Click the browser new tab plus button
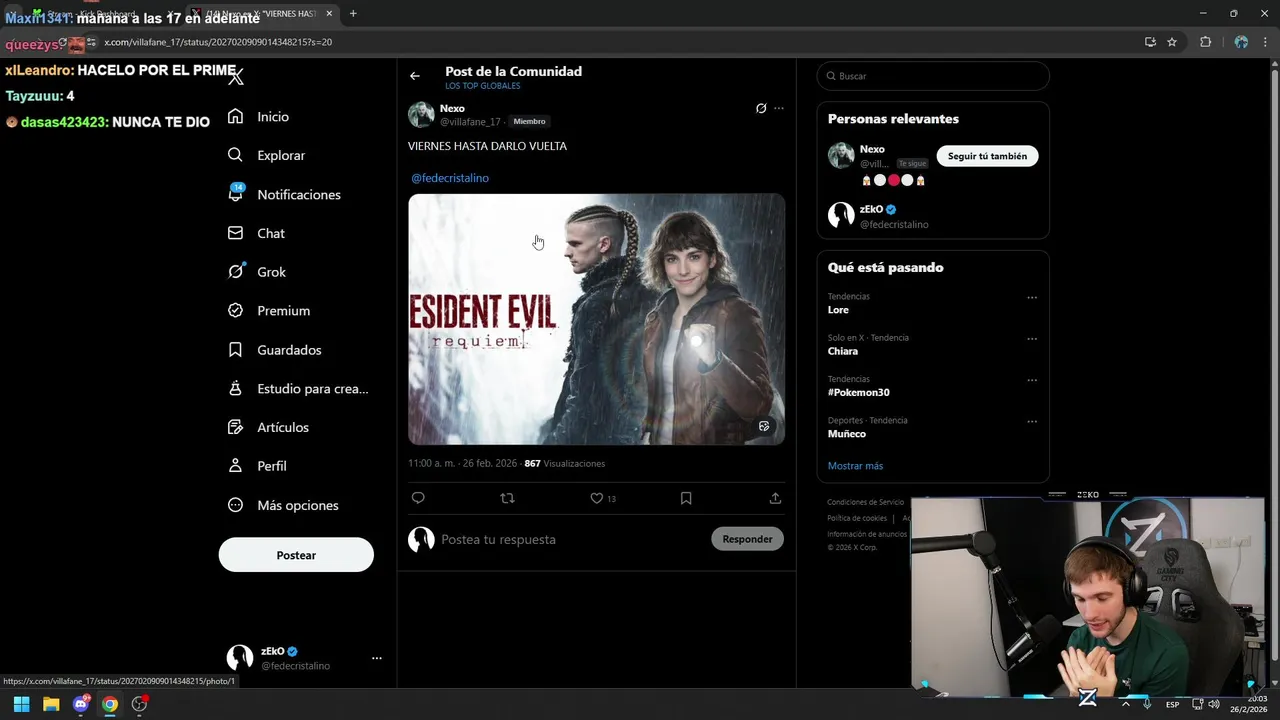 [353, 14]
